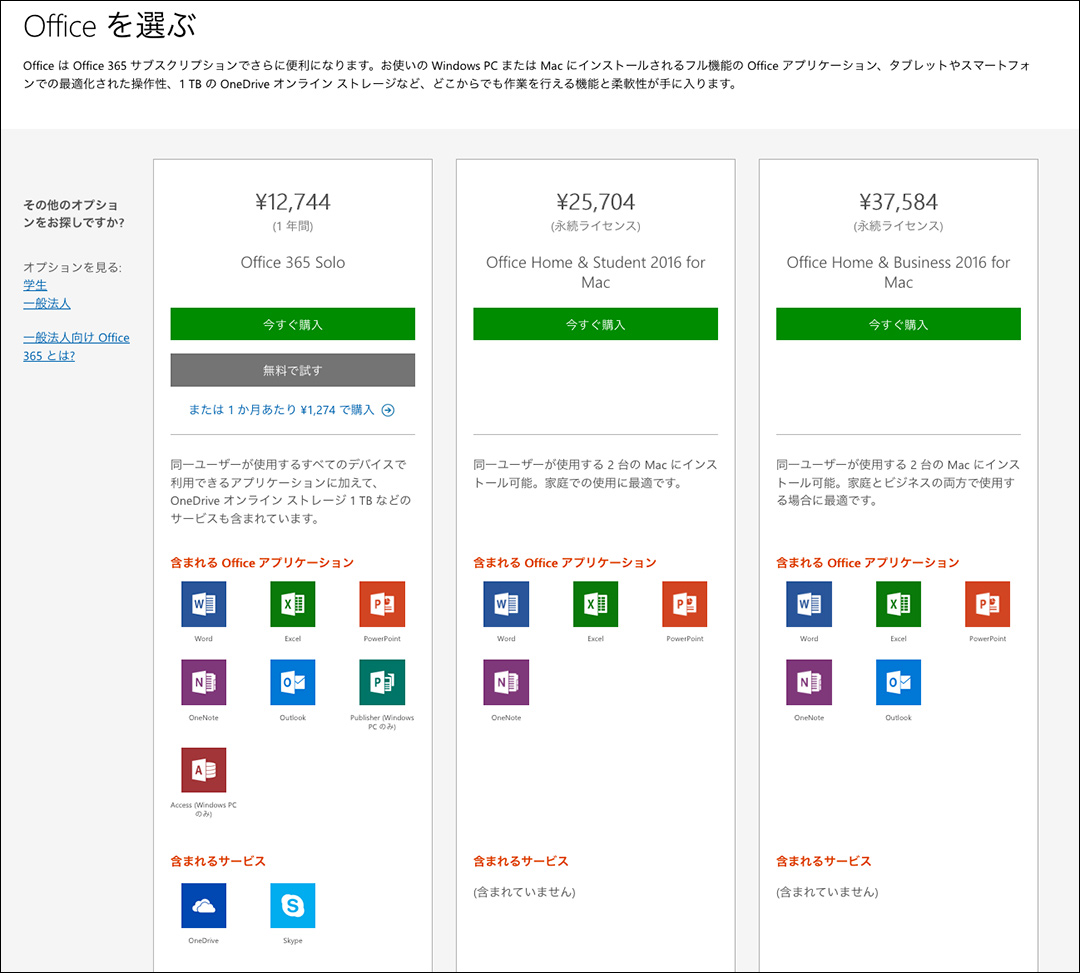Click Office Home & Student 2016 for Mac title
The width and height of the screenshot is (1080, 973).
[595, 272]
